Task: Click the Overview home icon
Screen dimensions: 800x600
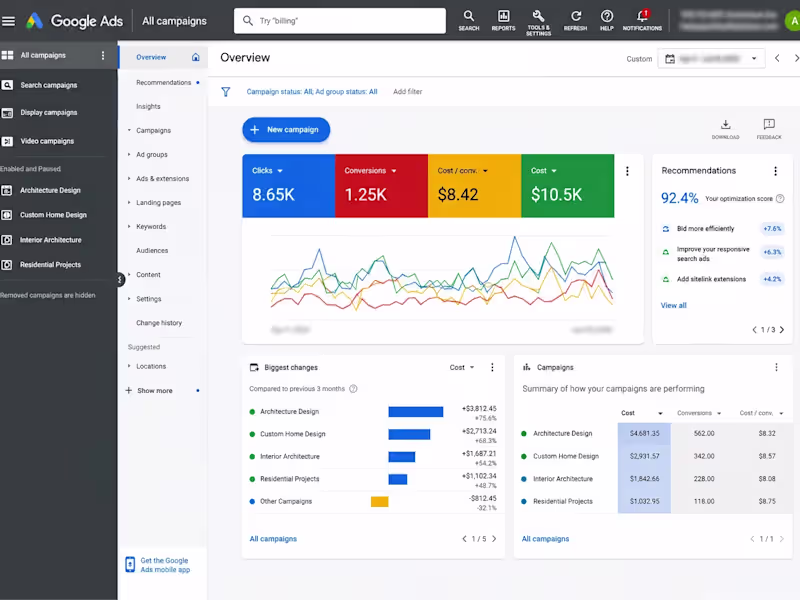Action: tap(195, 57)
